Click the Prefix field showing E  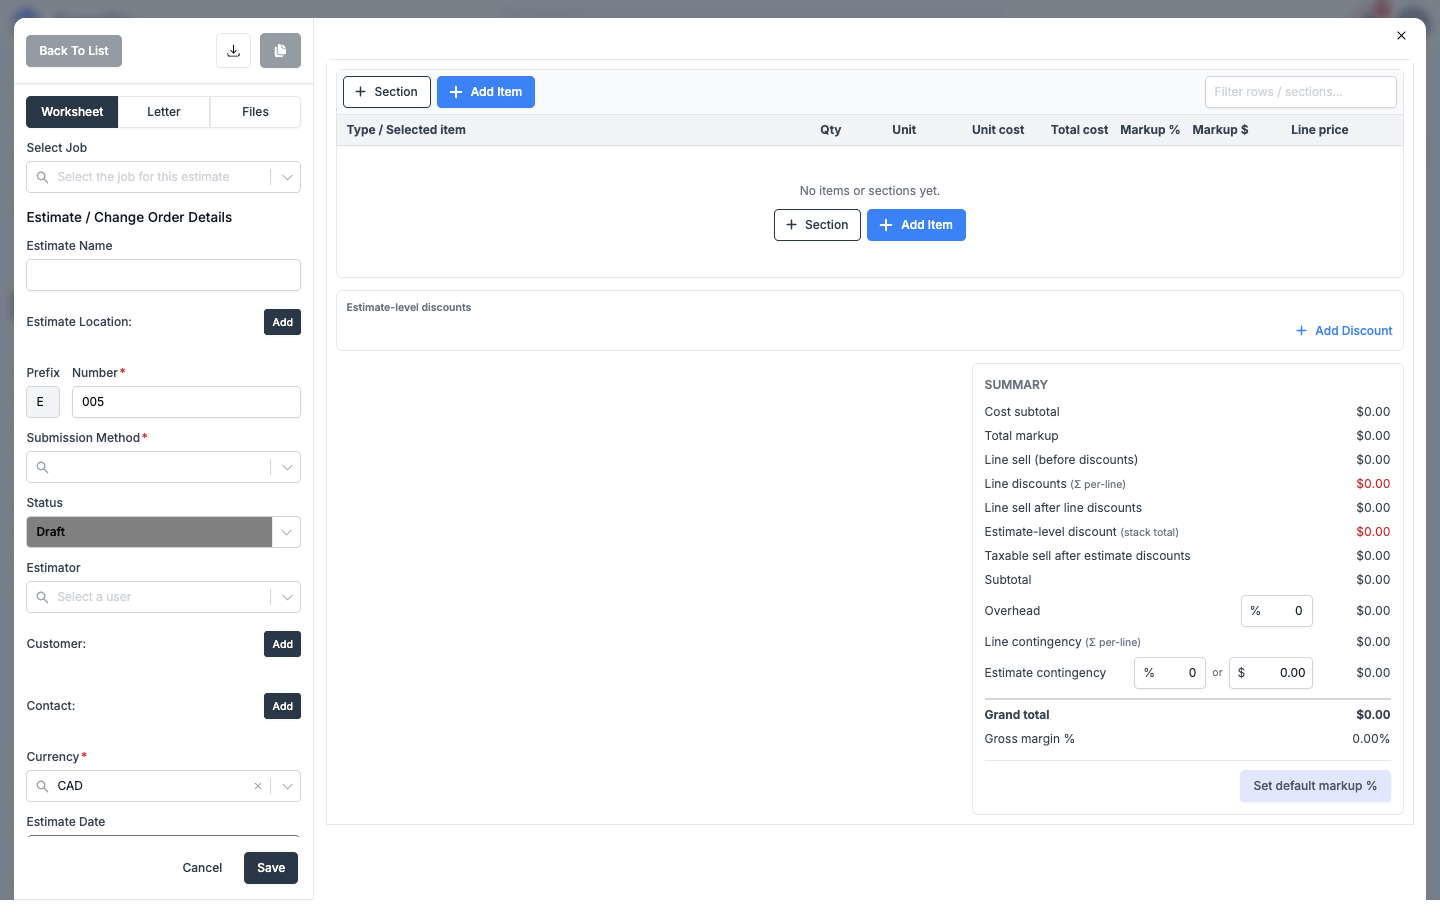click(x=43, y=402)
